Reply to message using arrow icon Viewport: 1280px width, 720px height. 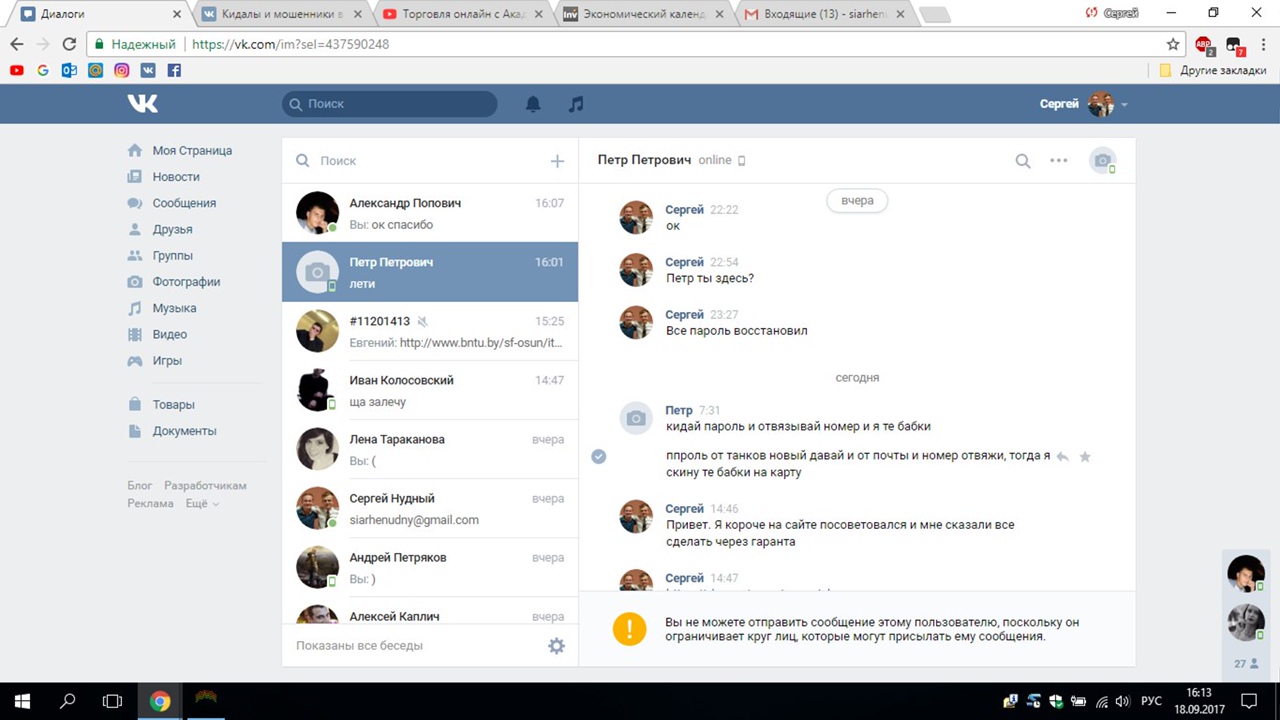[1063, 456]
